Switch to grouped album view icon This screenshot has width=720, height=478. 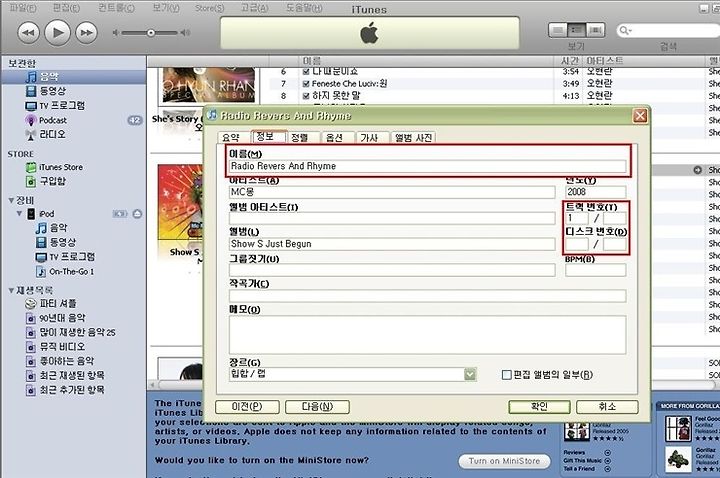click(x=576, y=30)
